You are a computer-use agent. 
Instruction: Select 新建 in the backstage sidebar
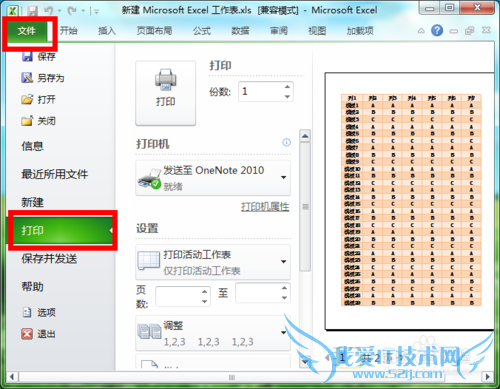32,202
